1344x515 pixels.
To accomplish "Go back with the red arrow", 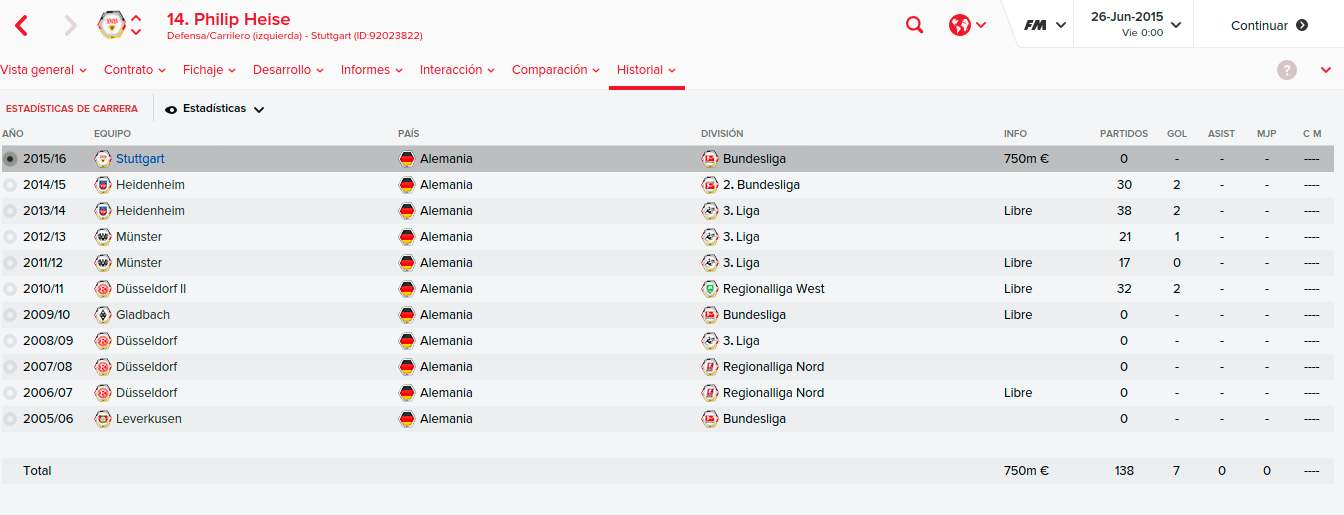I will coord(21,25).
